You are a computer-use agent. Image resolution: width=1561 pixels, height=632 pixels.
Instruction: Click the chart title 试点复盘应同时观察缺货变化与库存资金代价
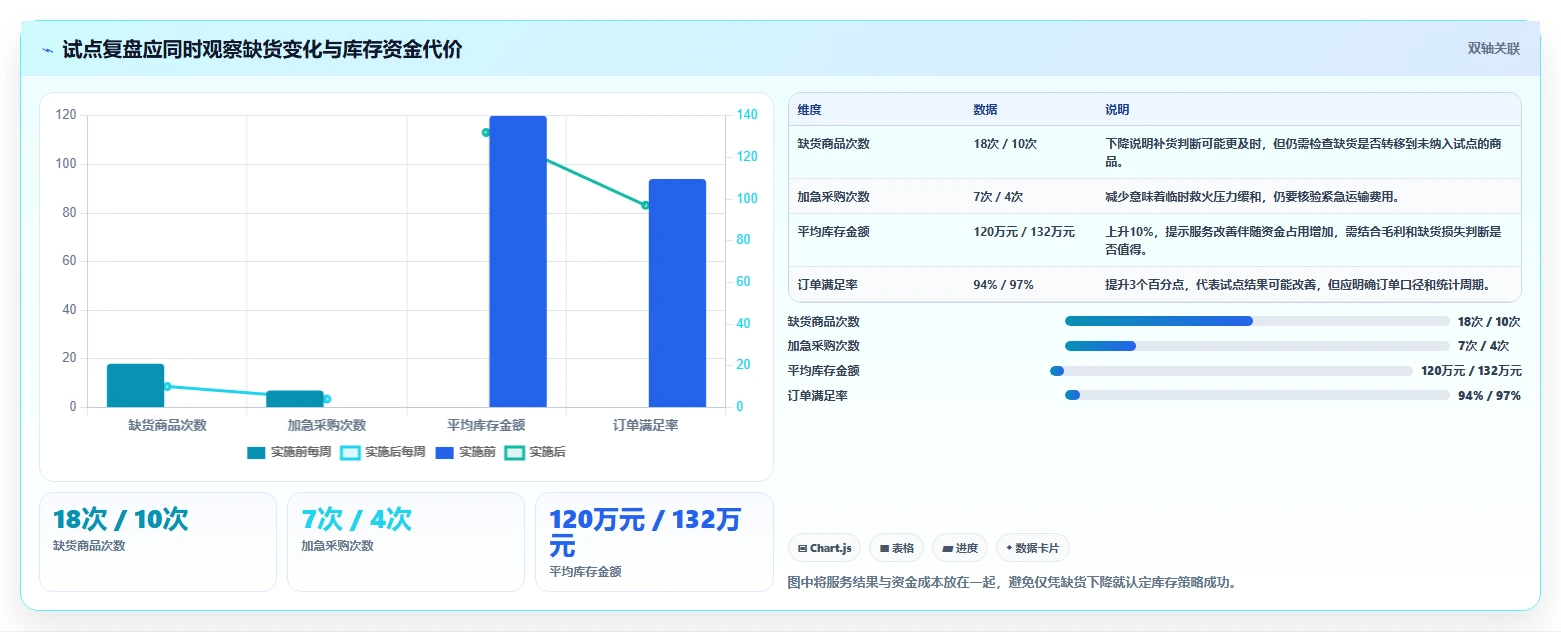(x=262, y=49)
